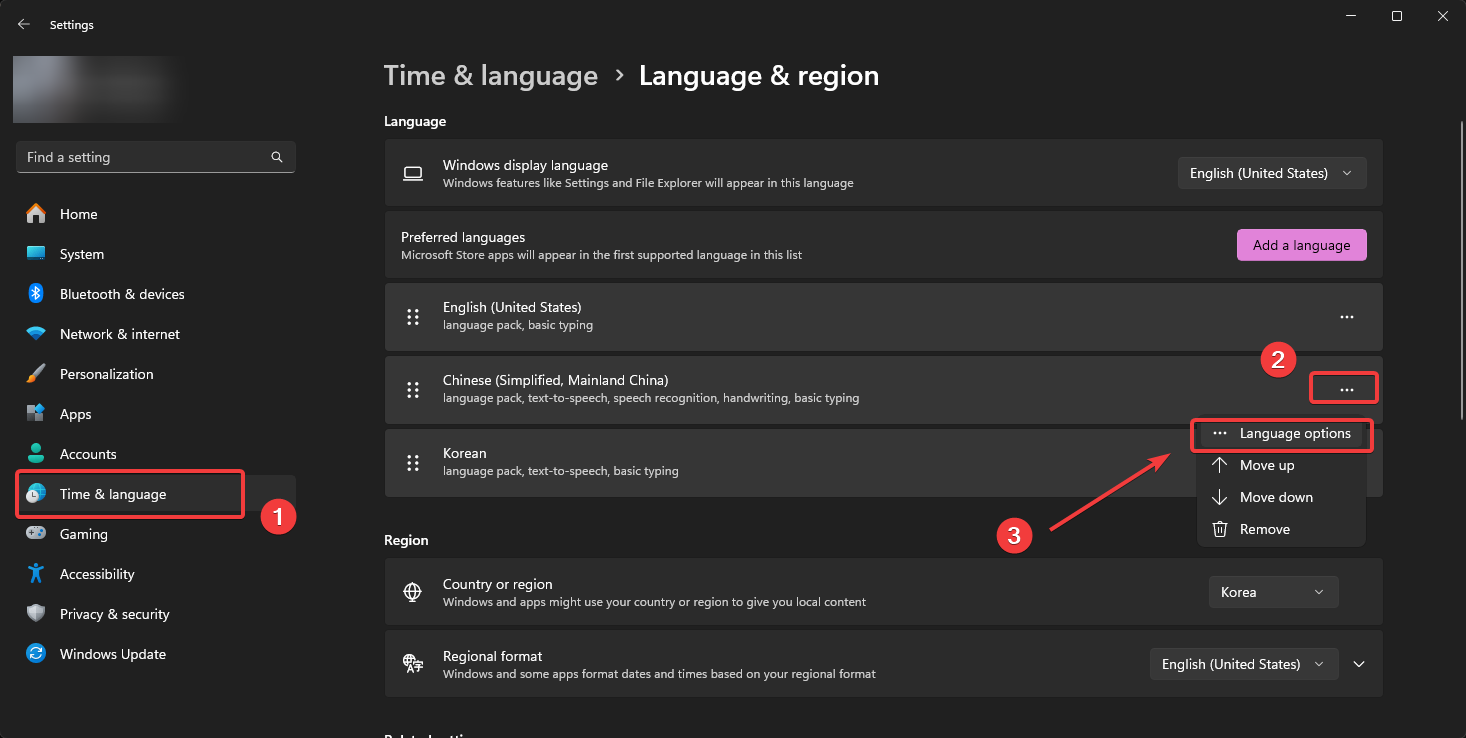The image size is (1466, 738).
Task: Choose Move up in the context menu
Action: pos(1281,465)
